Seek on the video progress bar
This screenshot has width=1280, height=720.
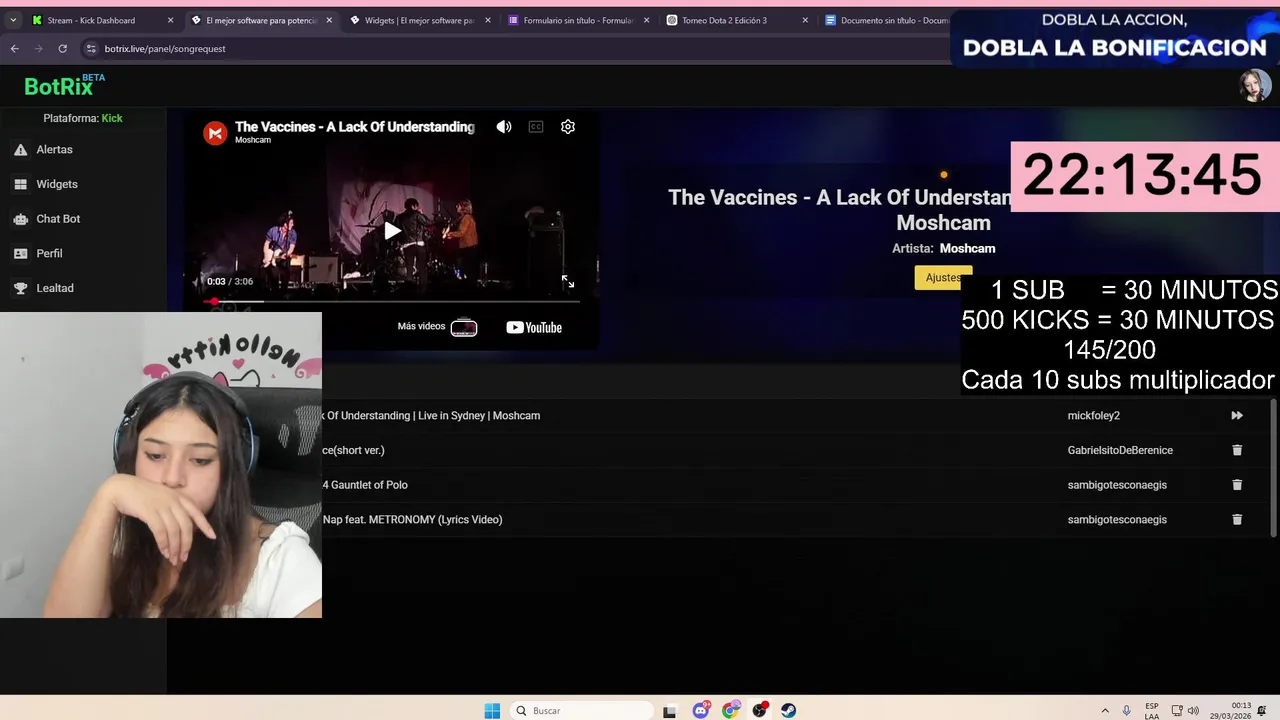(x=392, y=301)
